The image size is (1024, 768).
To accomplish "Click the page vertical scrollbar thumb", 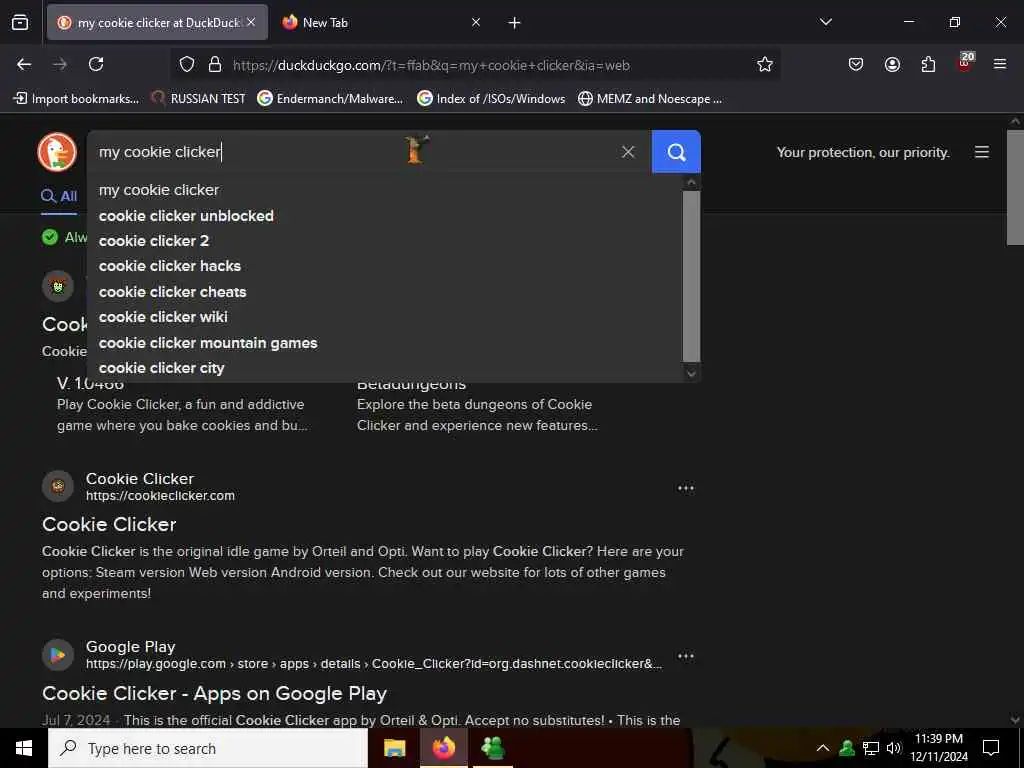I will (1016, 187).
